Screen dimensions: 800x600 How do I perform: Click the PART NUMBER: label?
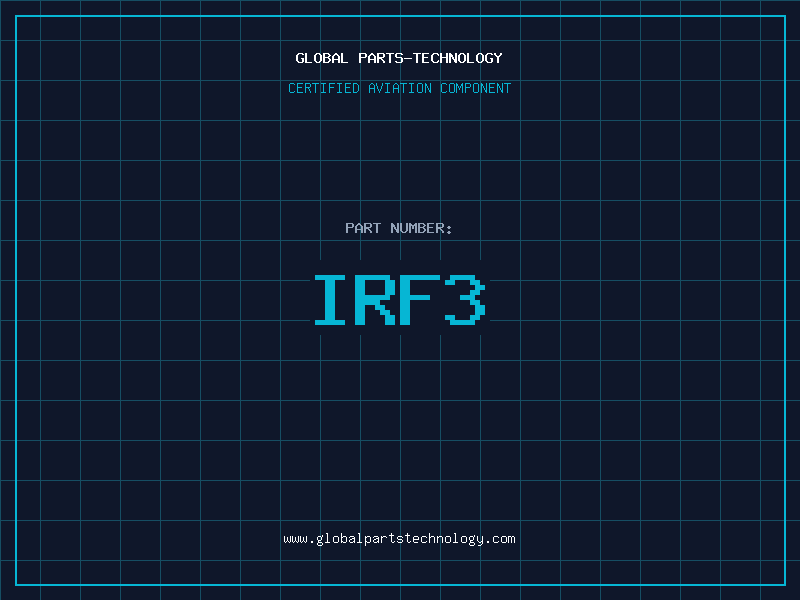[x=399, y=228]
